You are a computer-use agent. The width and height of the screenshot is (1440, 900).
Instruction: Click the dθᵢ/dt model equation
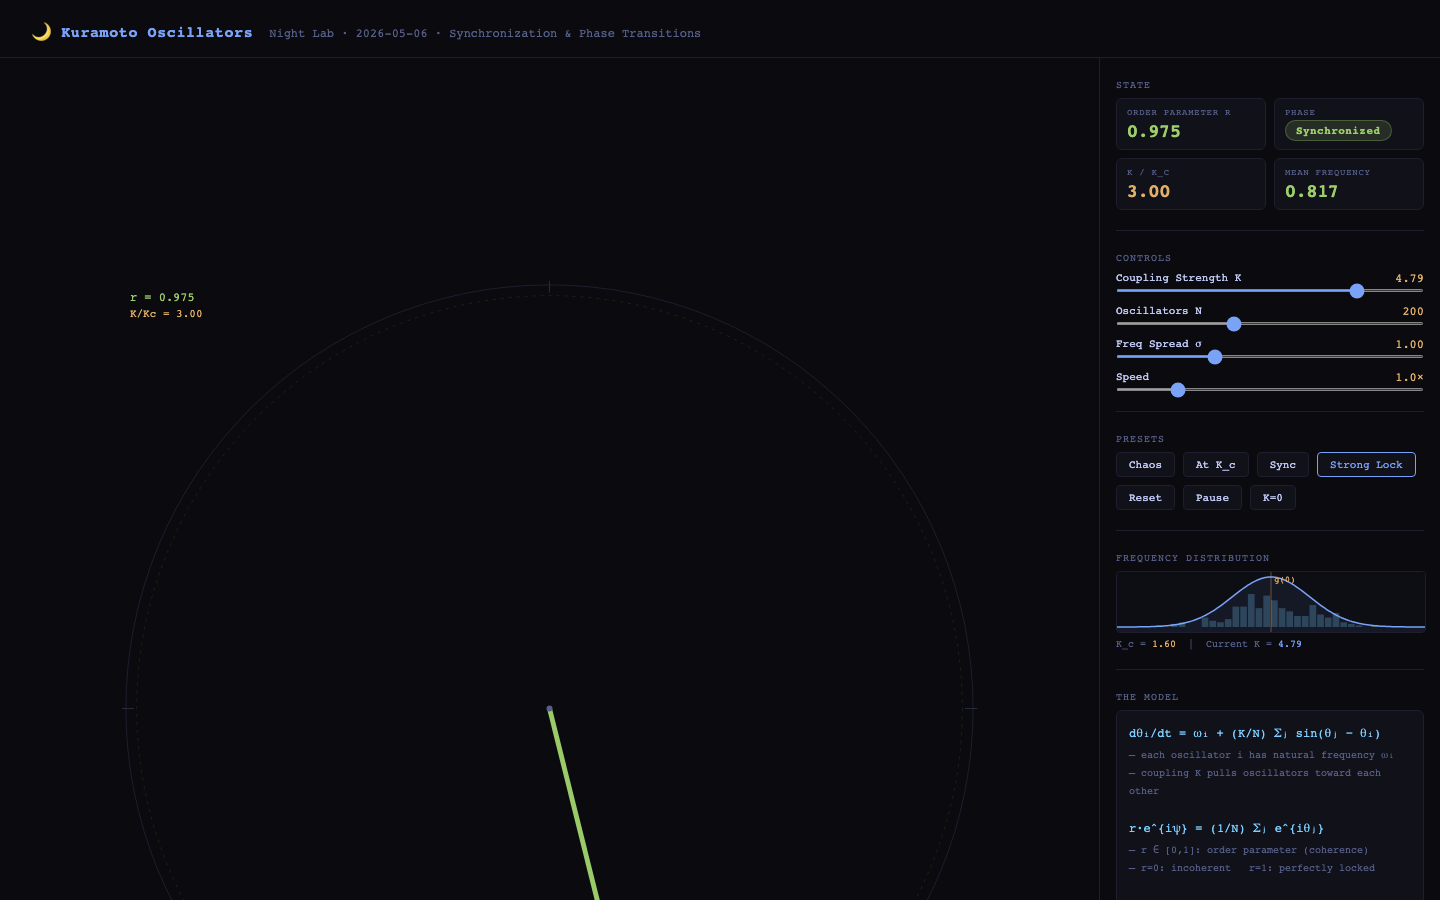point(1254,733)
